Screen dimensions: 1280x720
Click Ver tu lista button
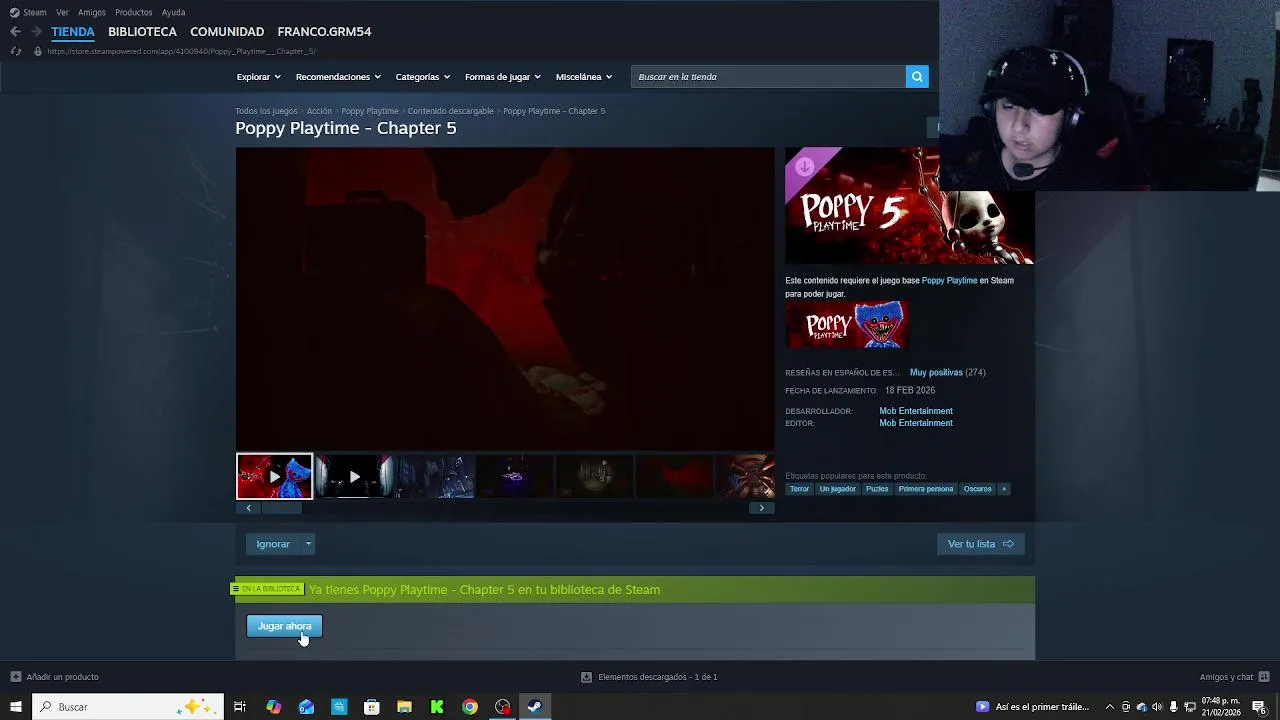pos(981,544)
